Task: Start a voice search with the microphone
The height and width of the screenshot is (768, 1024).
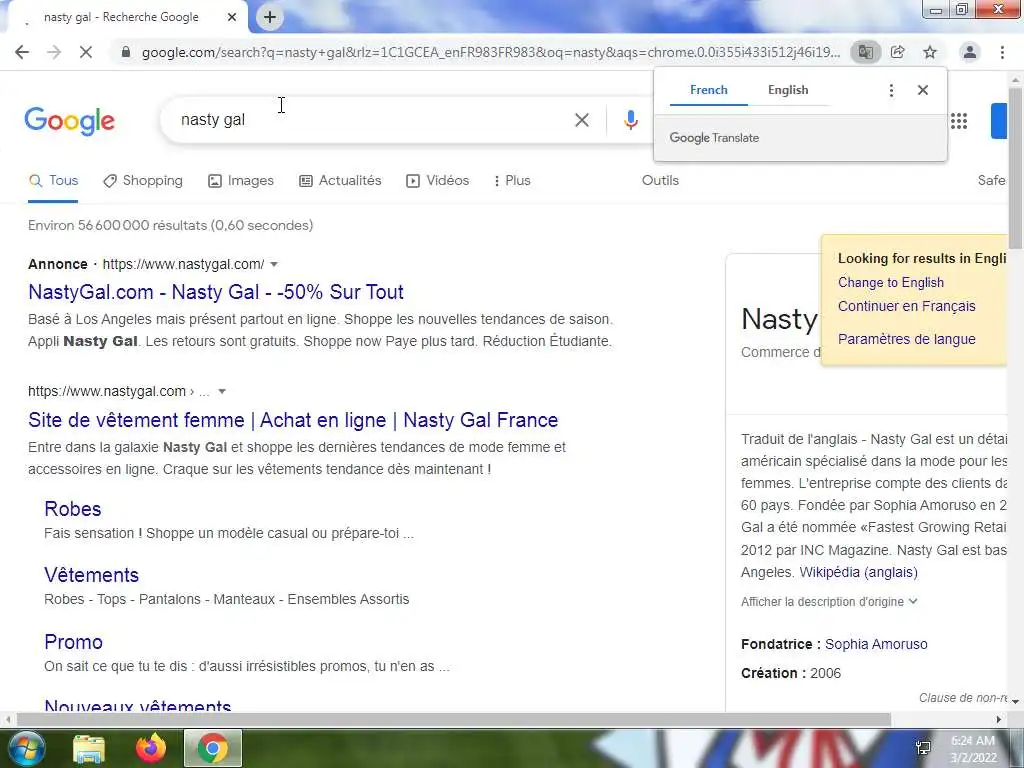Action: [x=630, y=120]
